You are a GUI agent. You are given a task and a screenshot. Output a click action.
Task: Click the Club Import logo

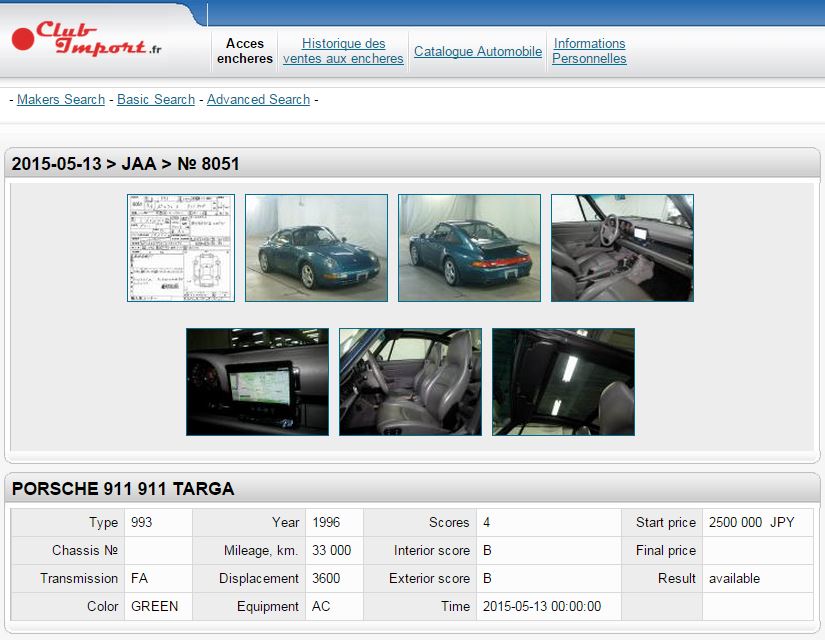[87, 40]
